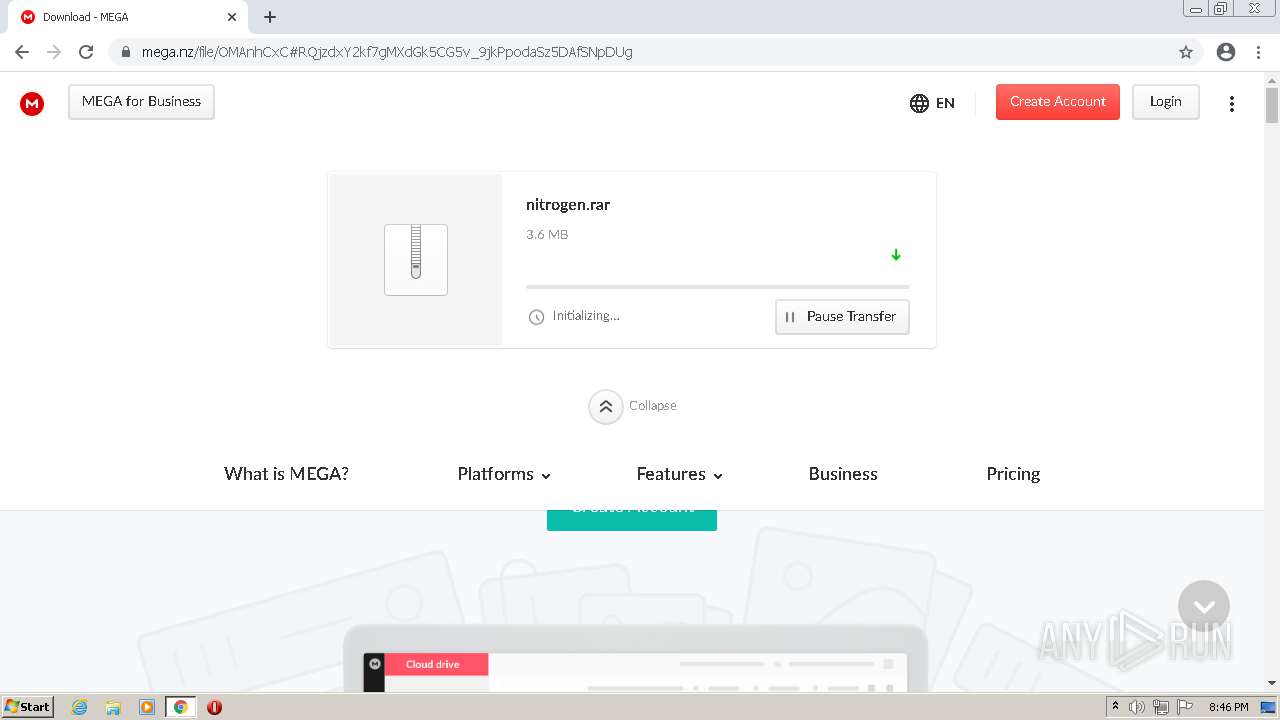Show hidden tray icons
This screenshot has width=1280, height=720.
[x=1115, y=707]
